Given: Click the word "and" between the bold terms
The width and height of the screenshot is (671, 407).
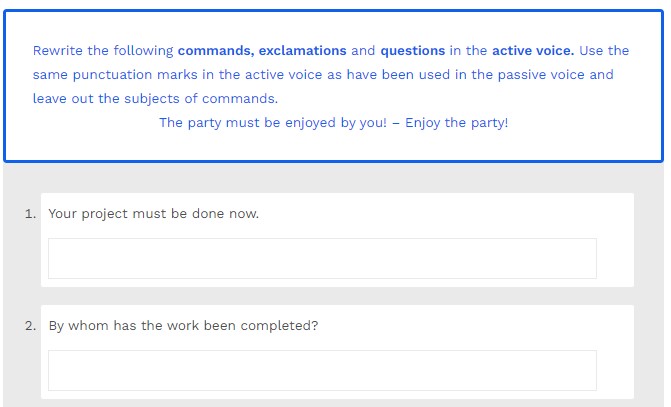Looking at the screenshot, I should click(363, 50).
